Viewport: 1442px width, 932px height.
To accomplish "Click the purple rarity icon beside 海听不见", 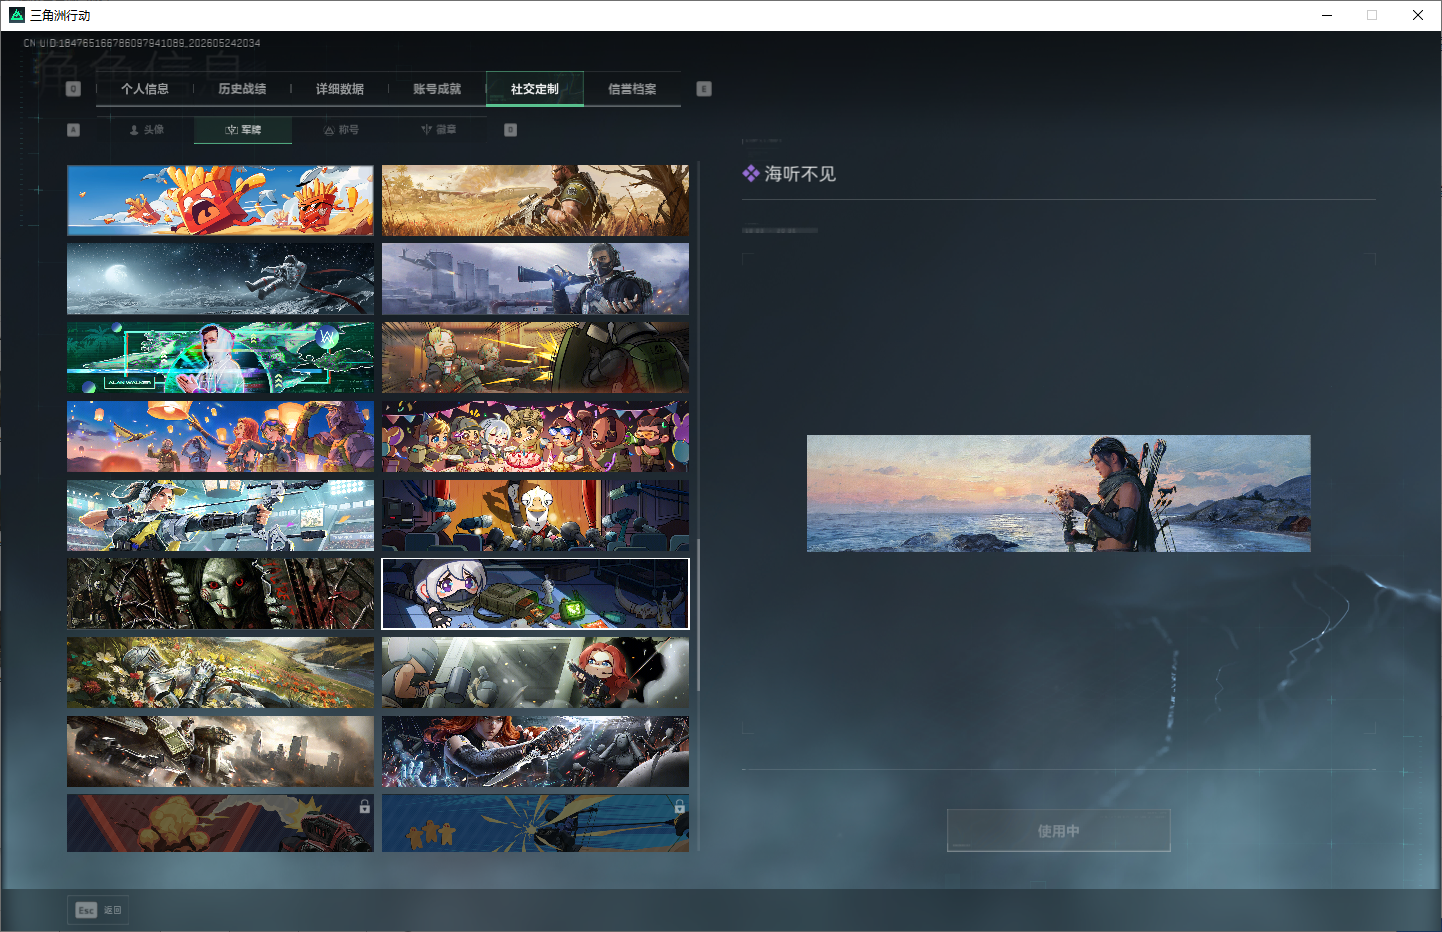I will pyautogui.click(x=751, y=174).
